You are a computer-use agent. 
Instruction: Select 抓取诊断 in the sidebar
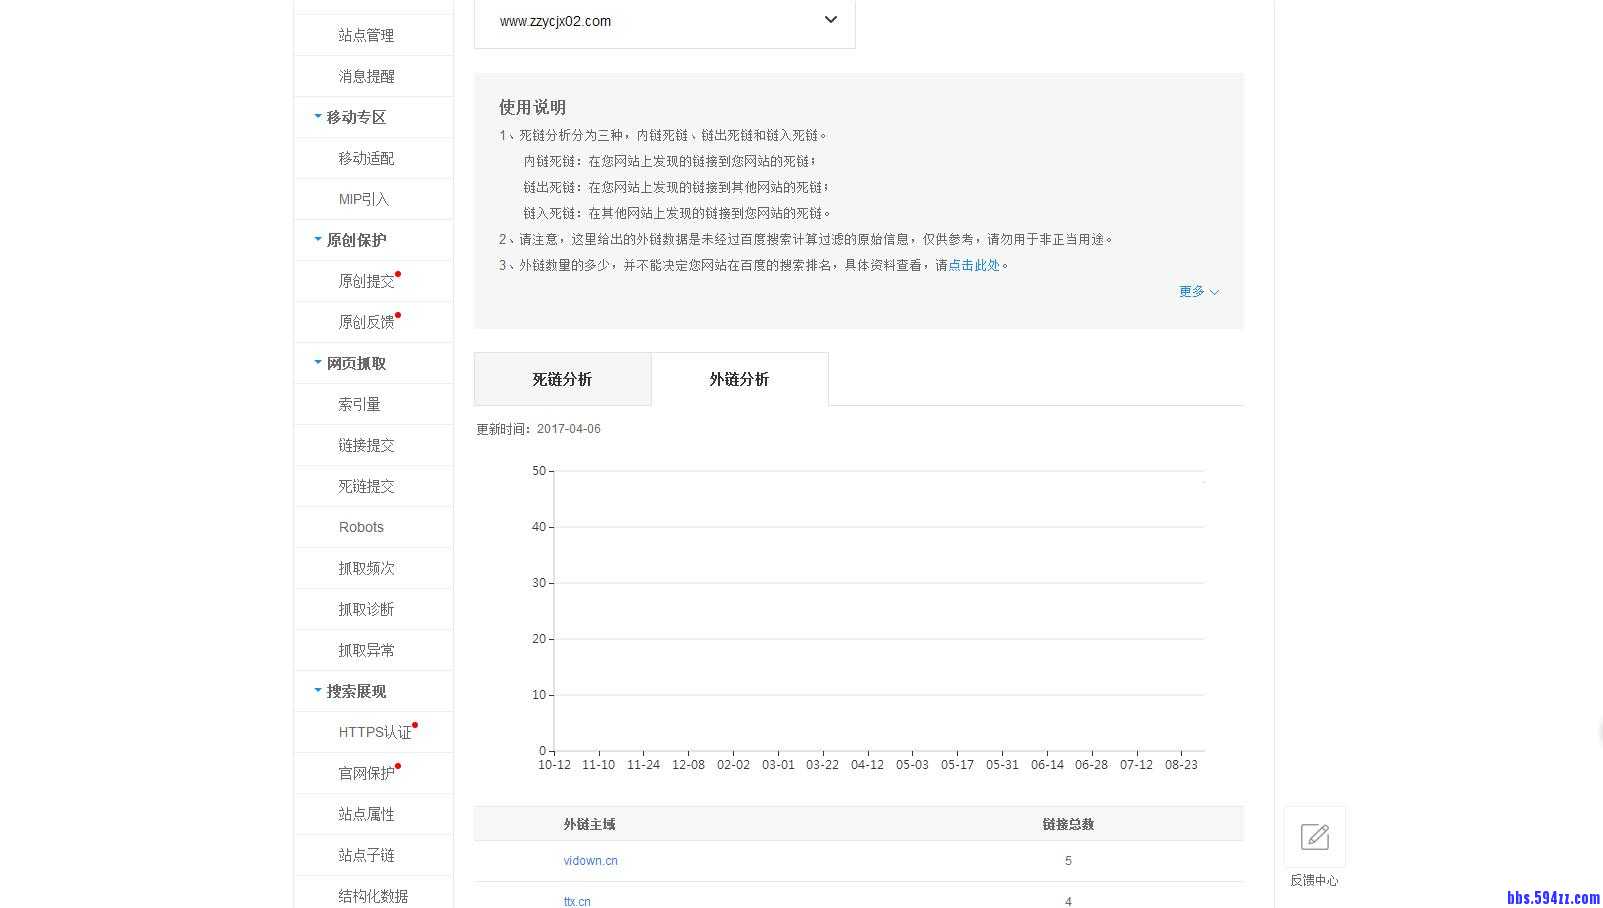[366, 608]
